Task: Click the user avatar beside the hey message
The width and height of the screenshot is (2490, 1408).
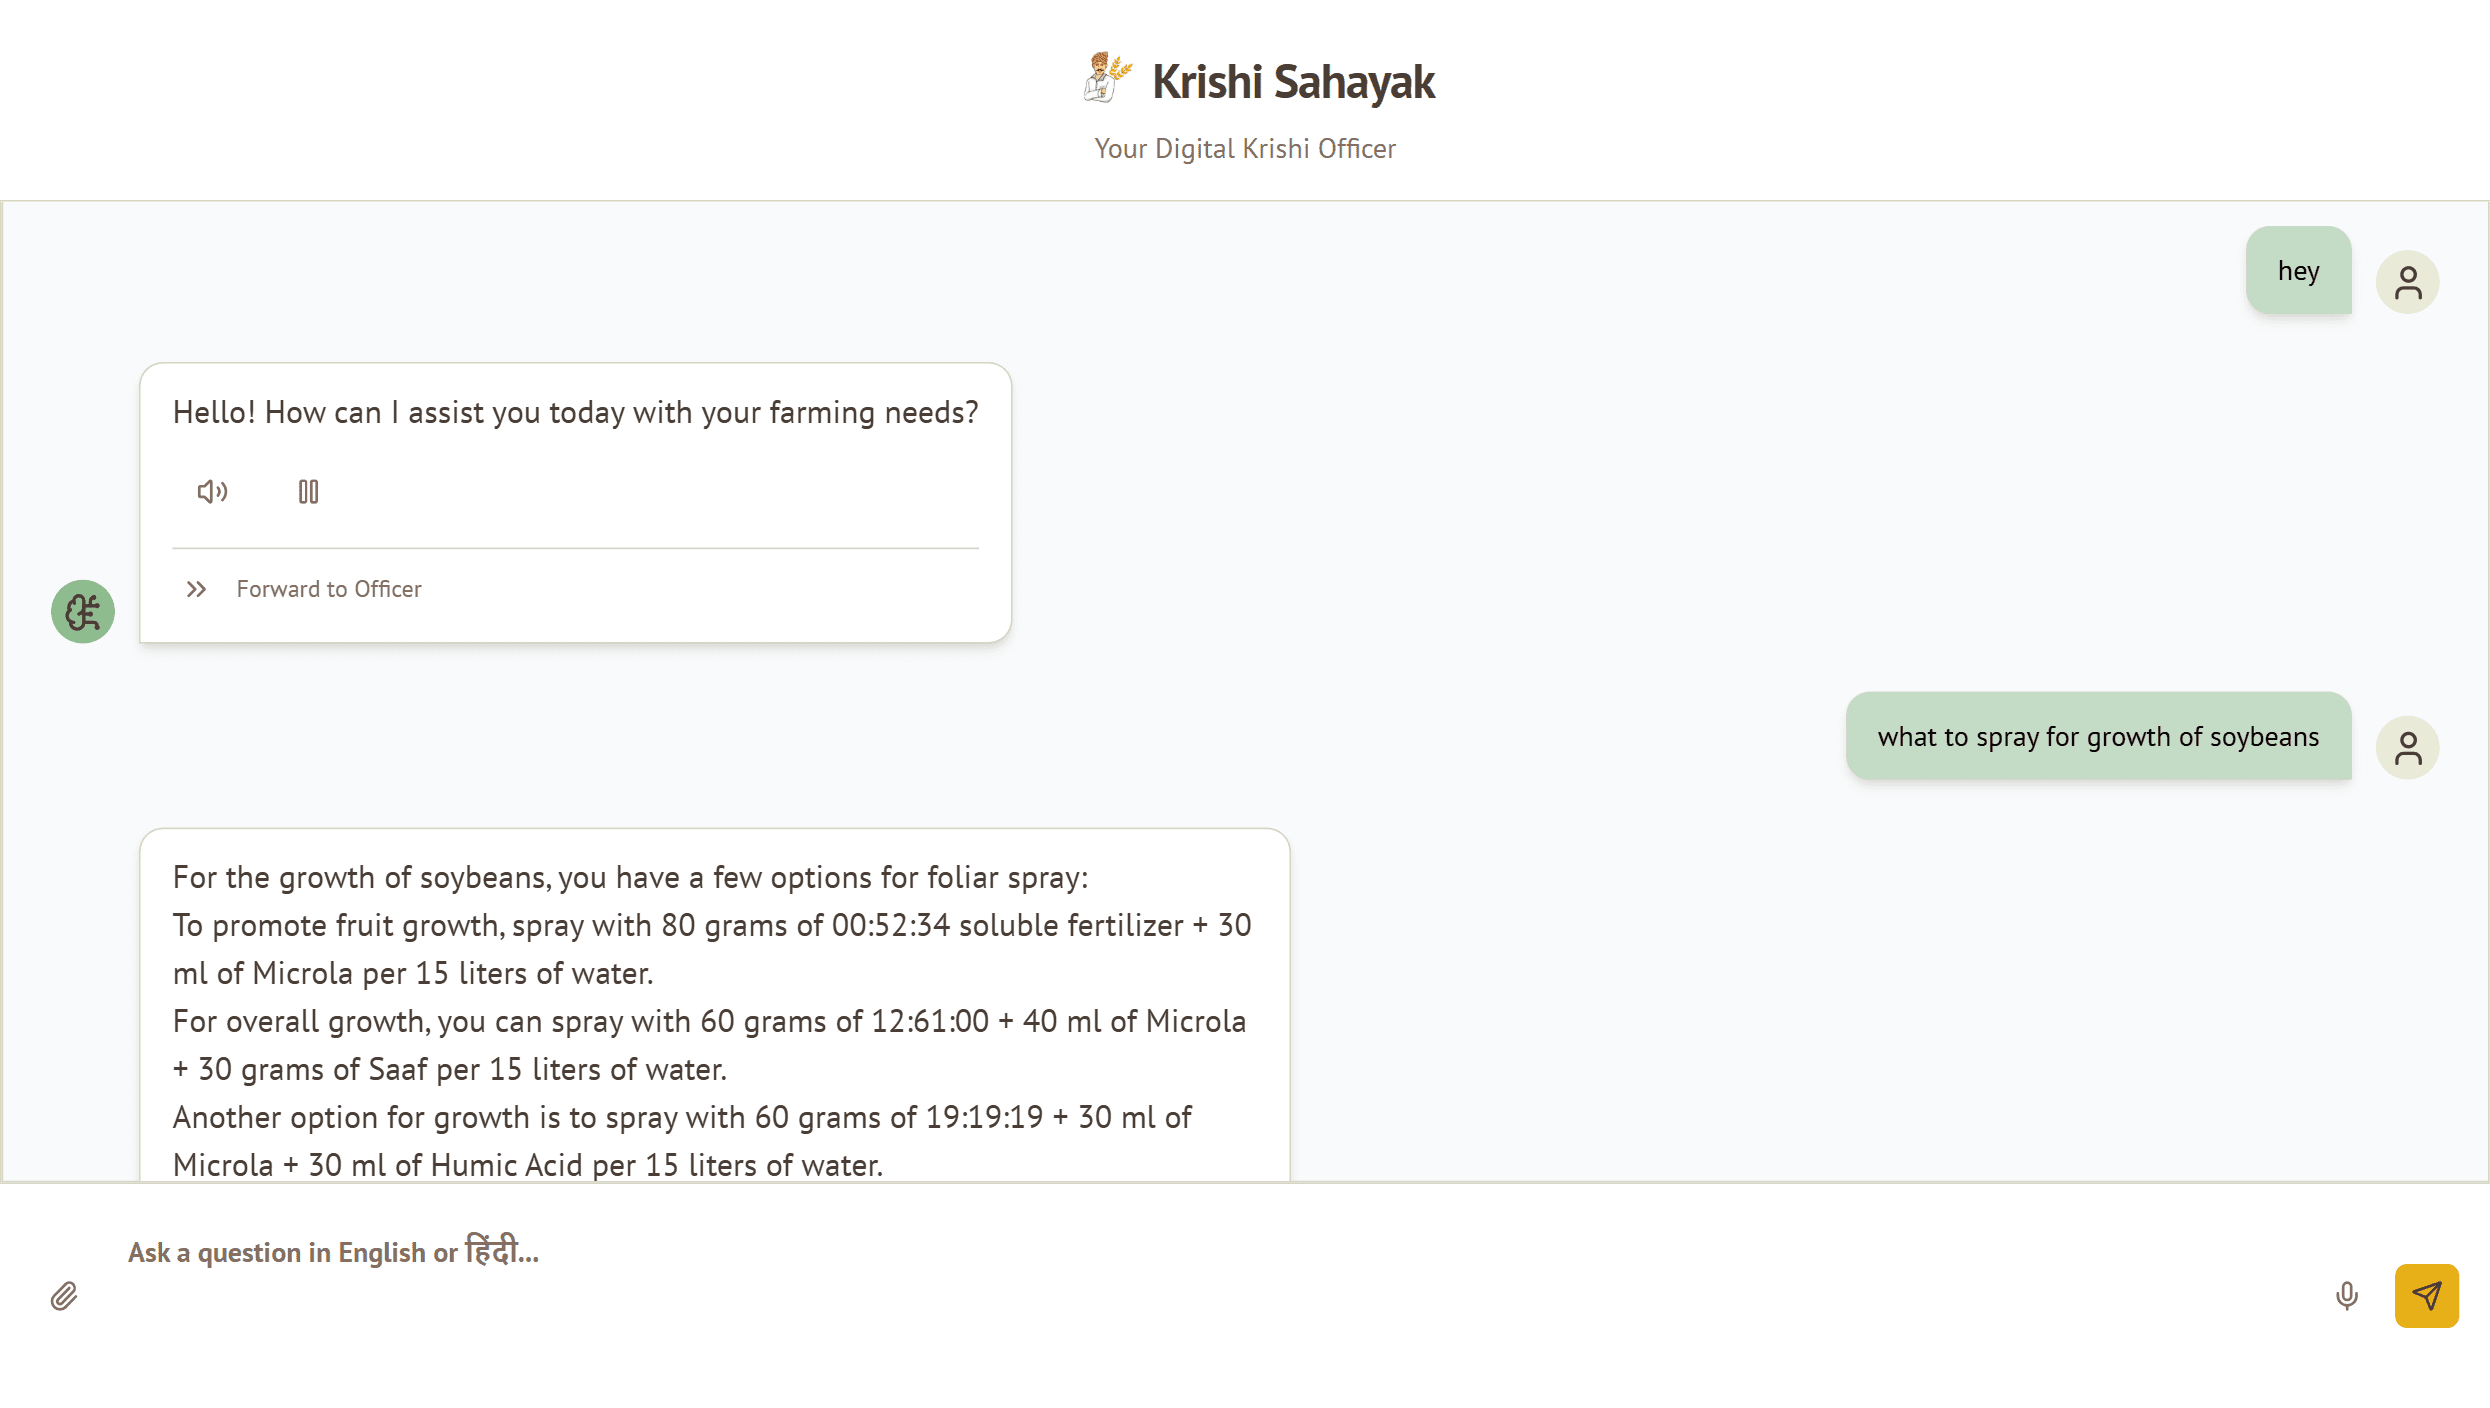Action: [x=2408, y=281]
